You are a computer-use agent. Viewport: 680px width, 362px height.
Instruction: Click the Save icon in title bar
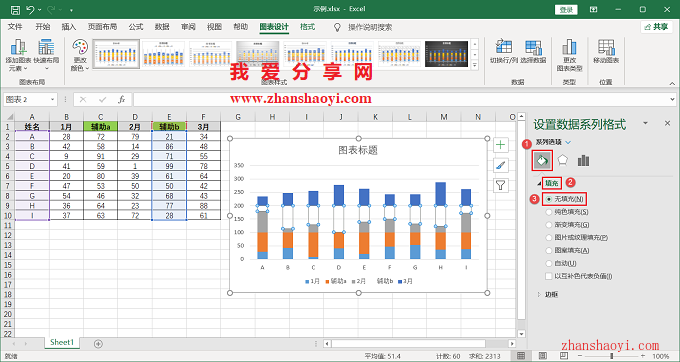click(x=15, y=10)
